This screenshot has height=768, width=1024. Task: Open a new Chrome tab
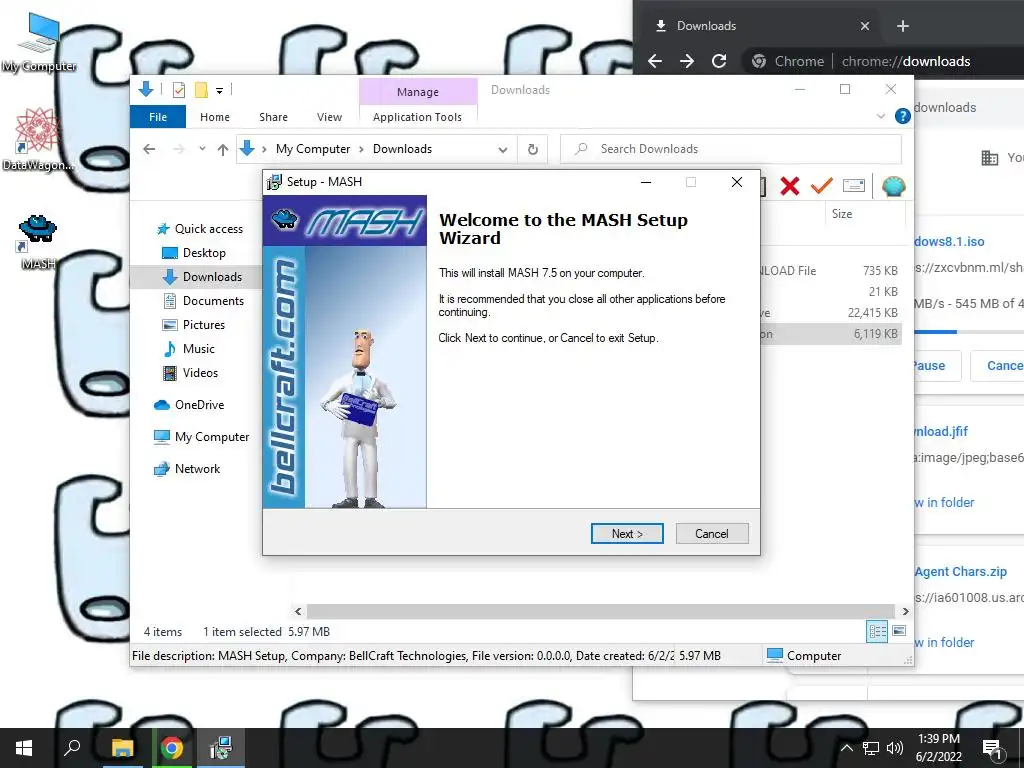point(903,26)
